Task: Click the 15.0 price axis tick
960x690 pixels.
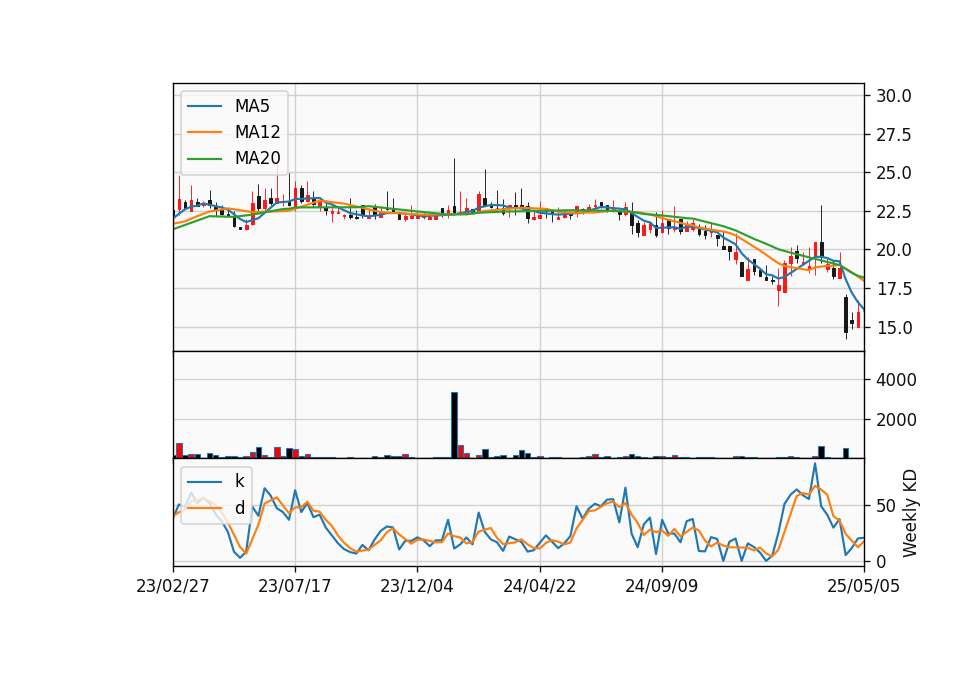Action: click(x=894, y=328)
